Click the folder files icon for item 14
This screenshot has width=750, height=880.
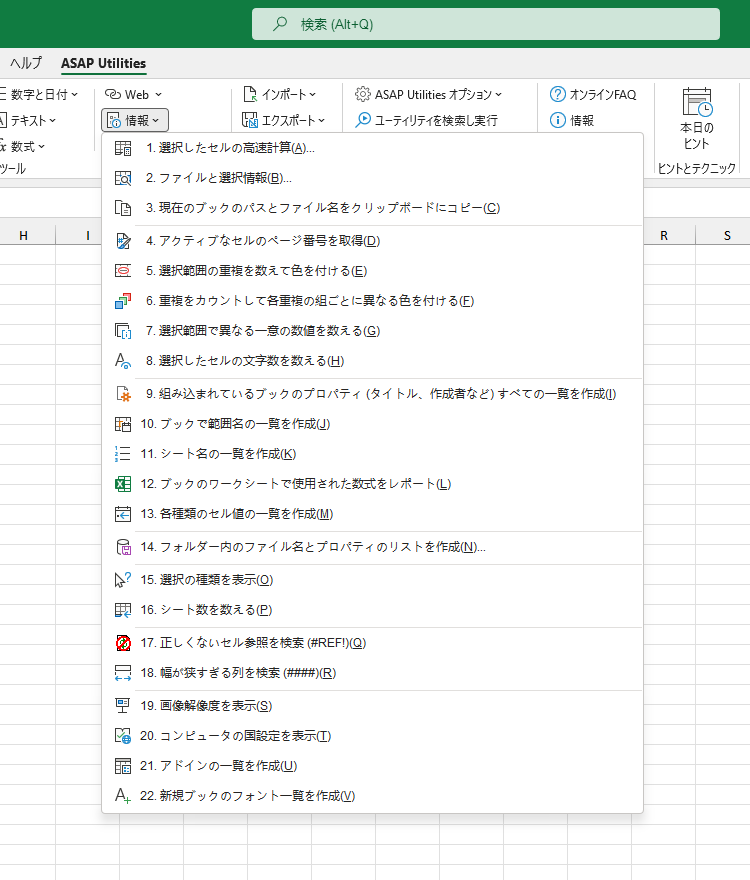click(x=123, y=547)
